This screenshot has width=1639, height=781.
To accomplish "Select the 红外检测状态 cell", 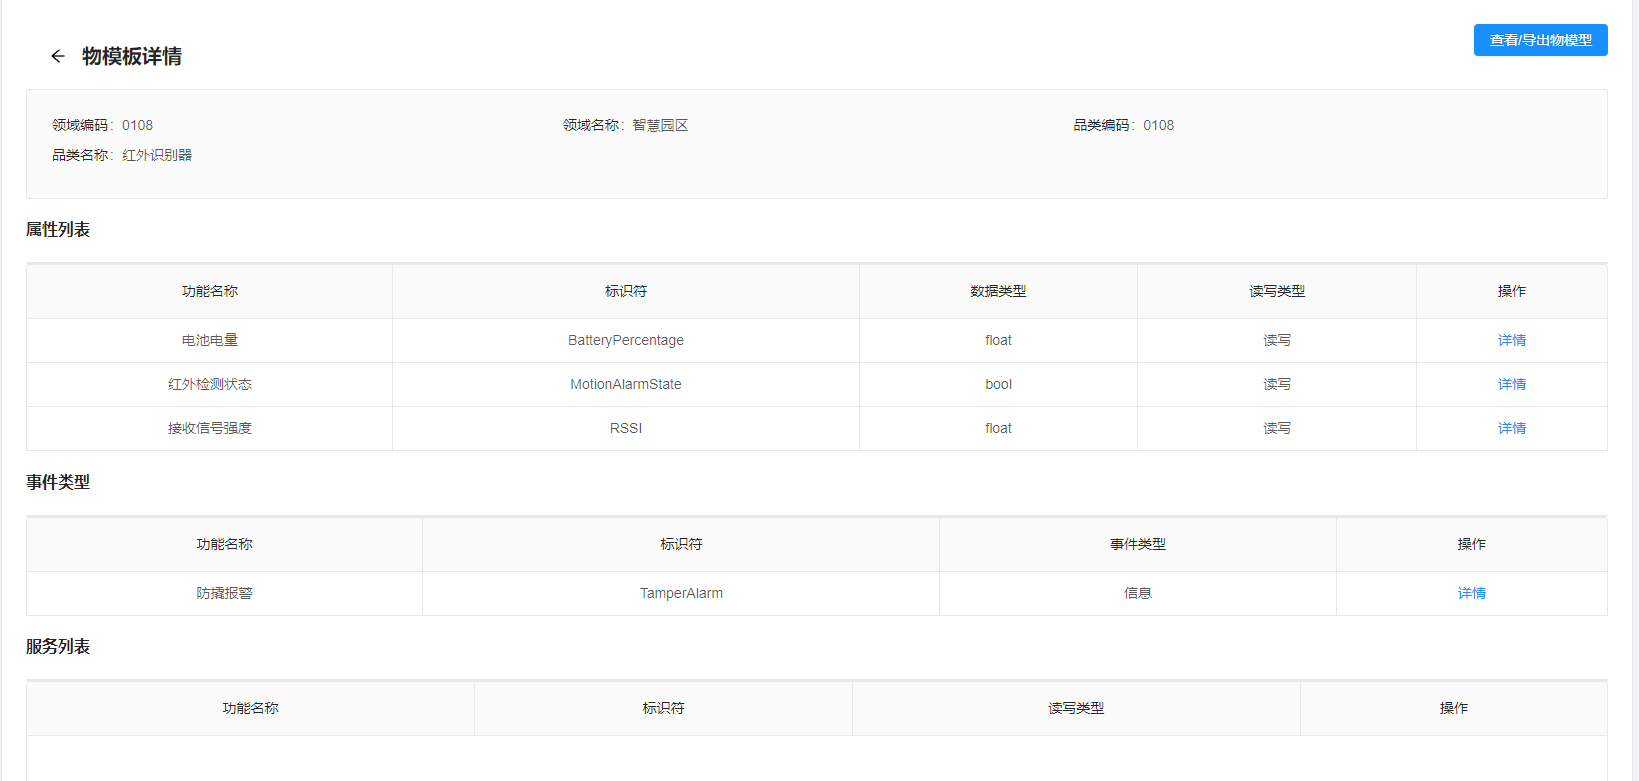I will (x=210, y=384).
